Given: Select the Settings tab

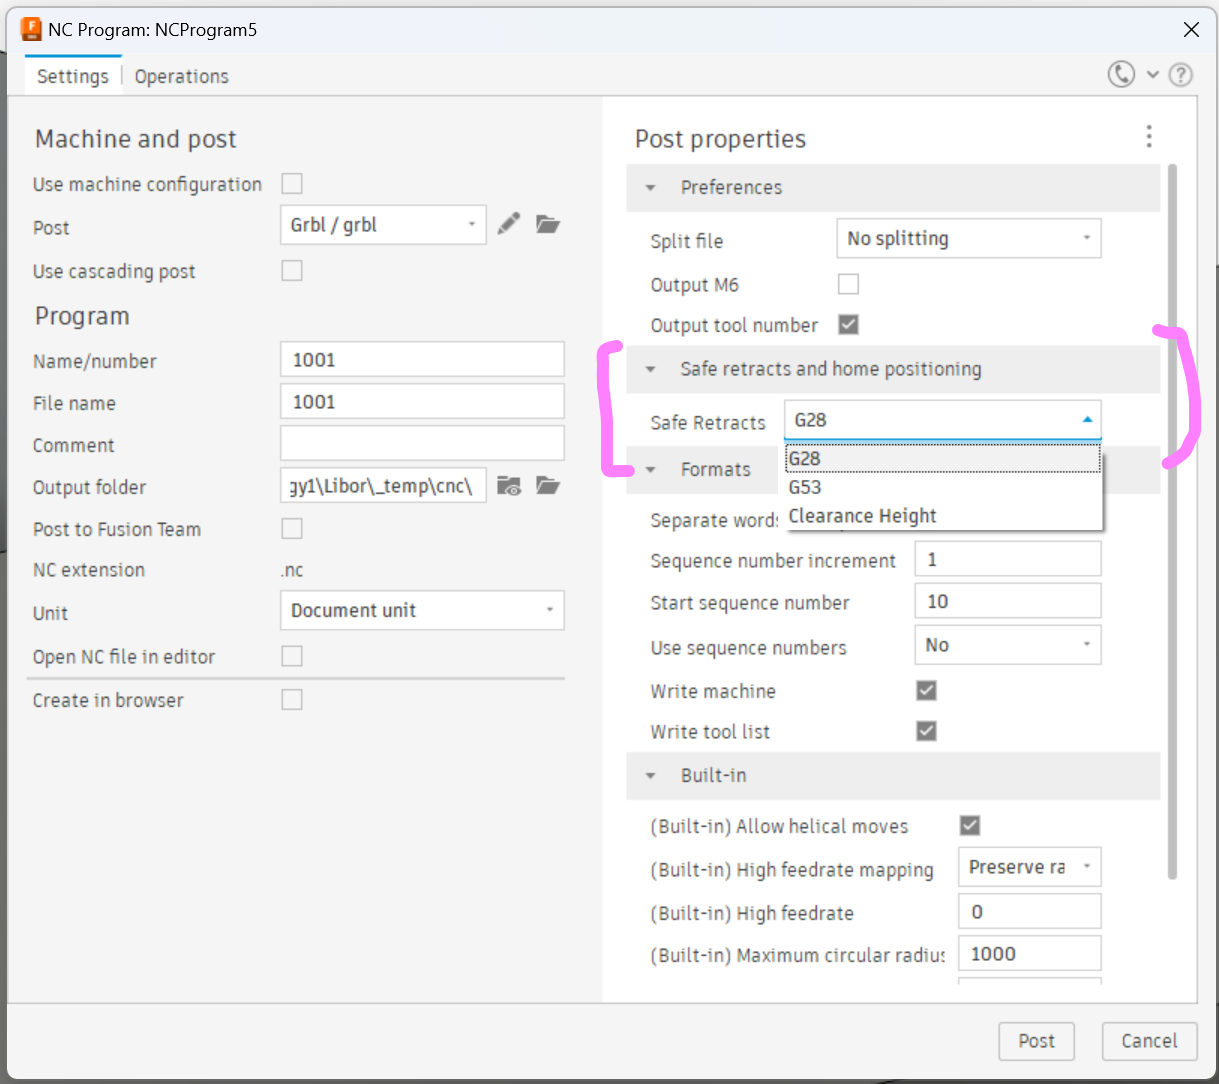Looking at the screenshot, I should tap(73, 77).
